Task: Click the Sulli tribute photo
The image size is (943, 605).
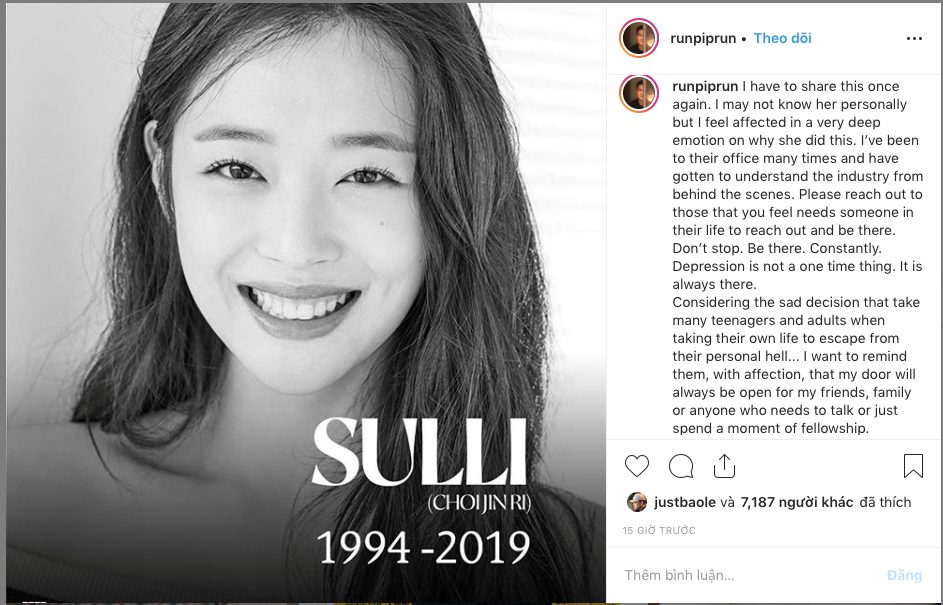Action: pos(306,302)
